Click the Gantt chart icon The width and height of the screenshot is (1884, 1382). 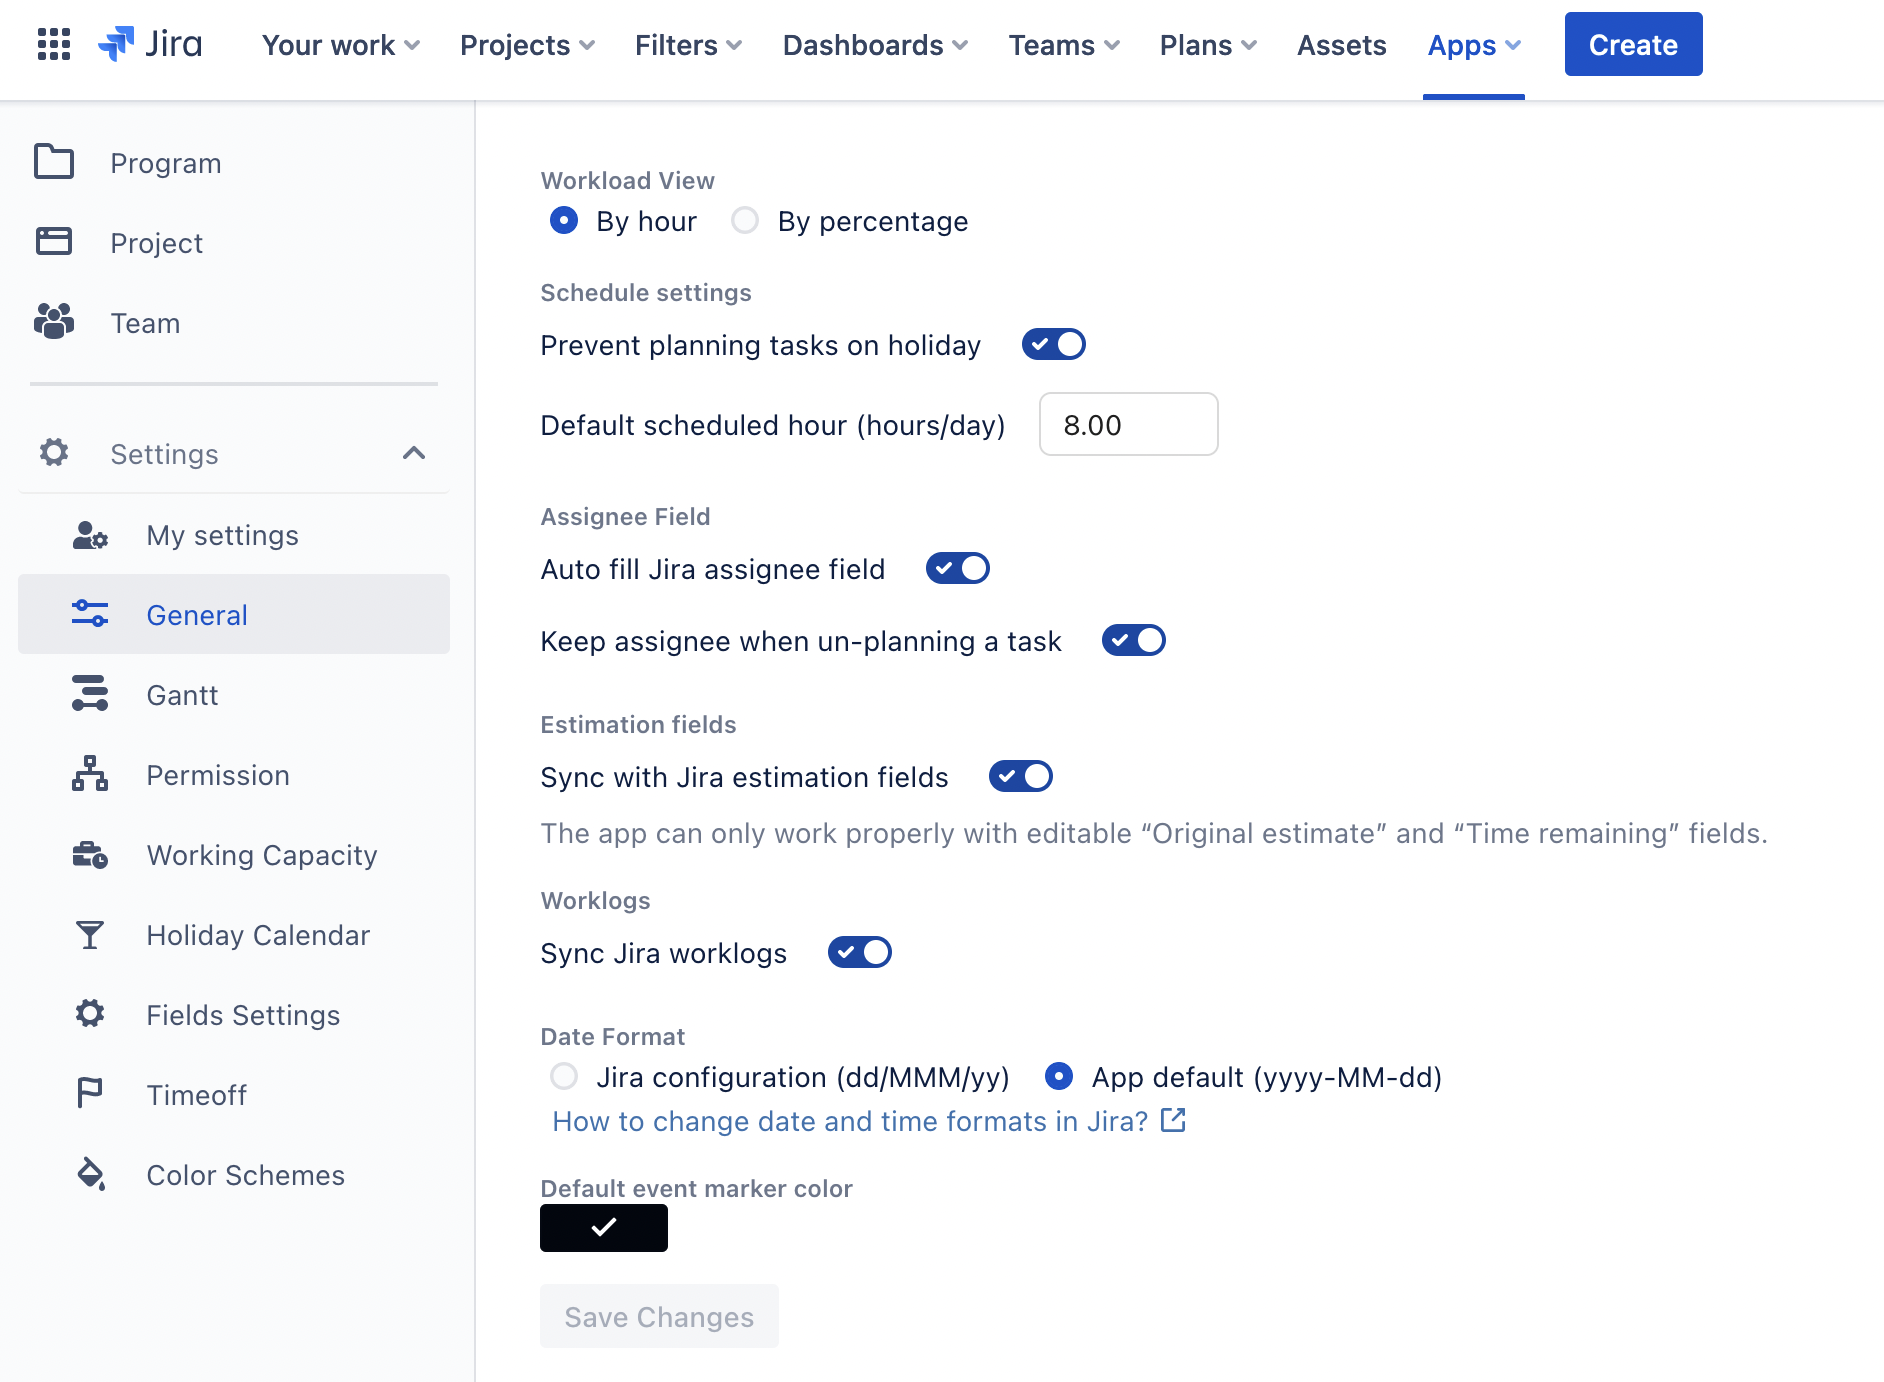coord(90,694)
